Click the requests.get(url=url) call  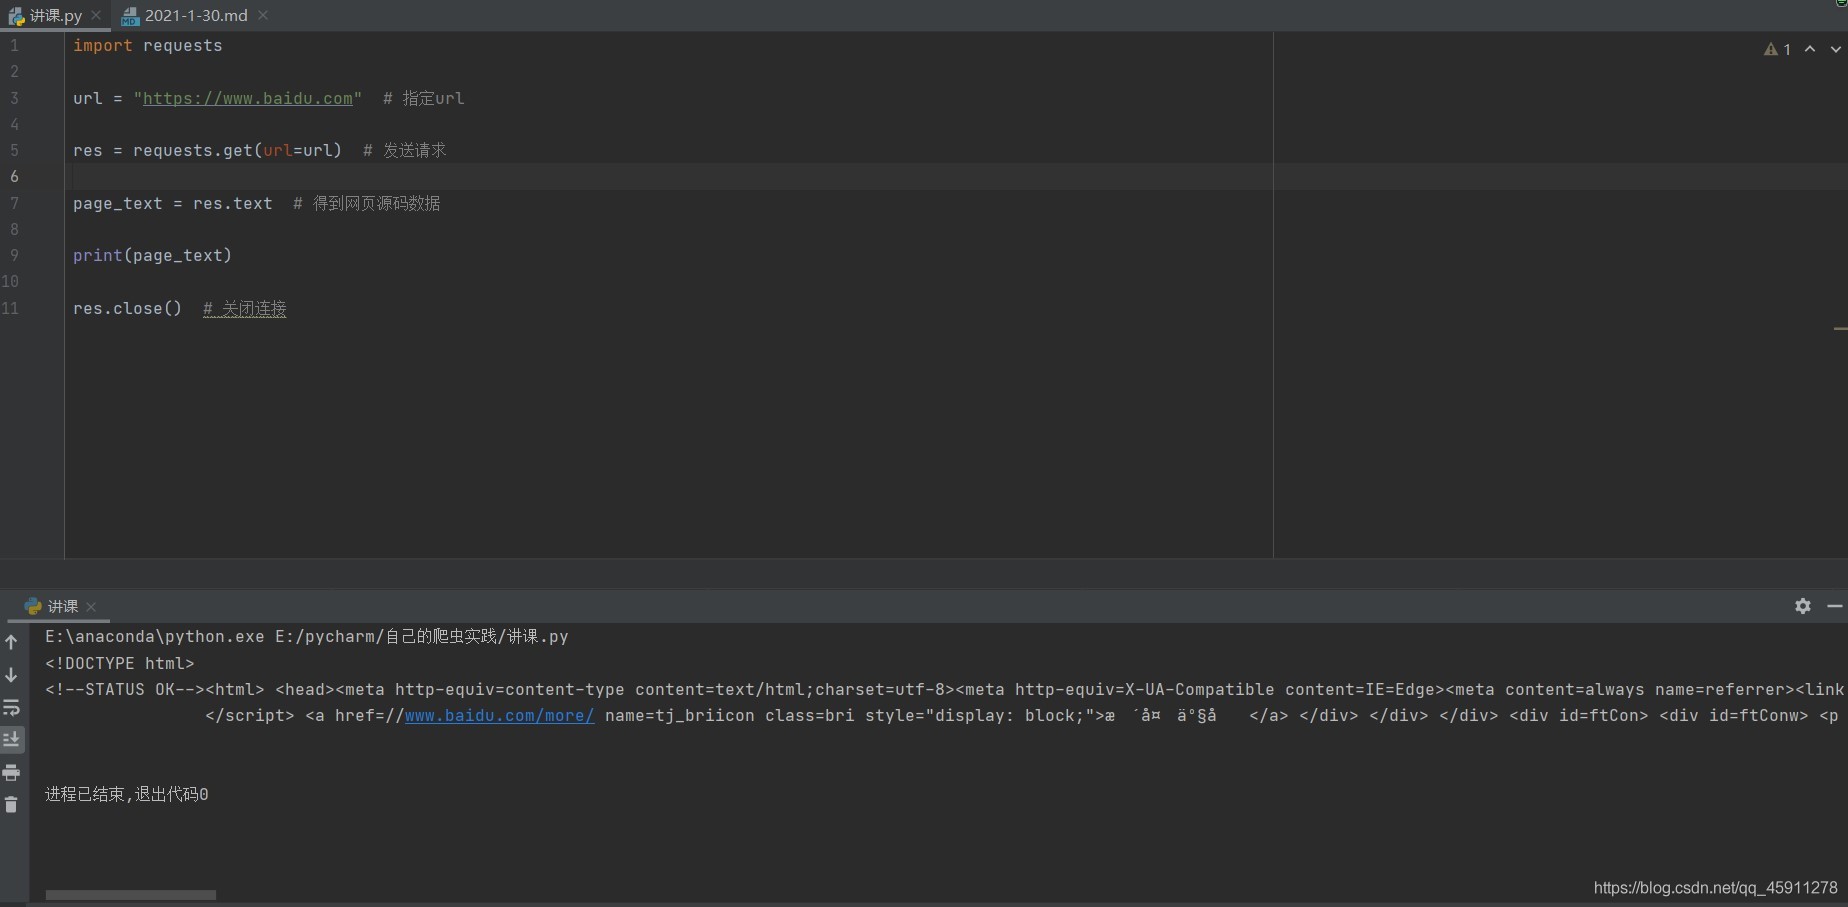[237, 150]
